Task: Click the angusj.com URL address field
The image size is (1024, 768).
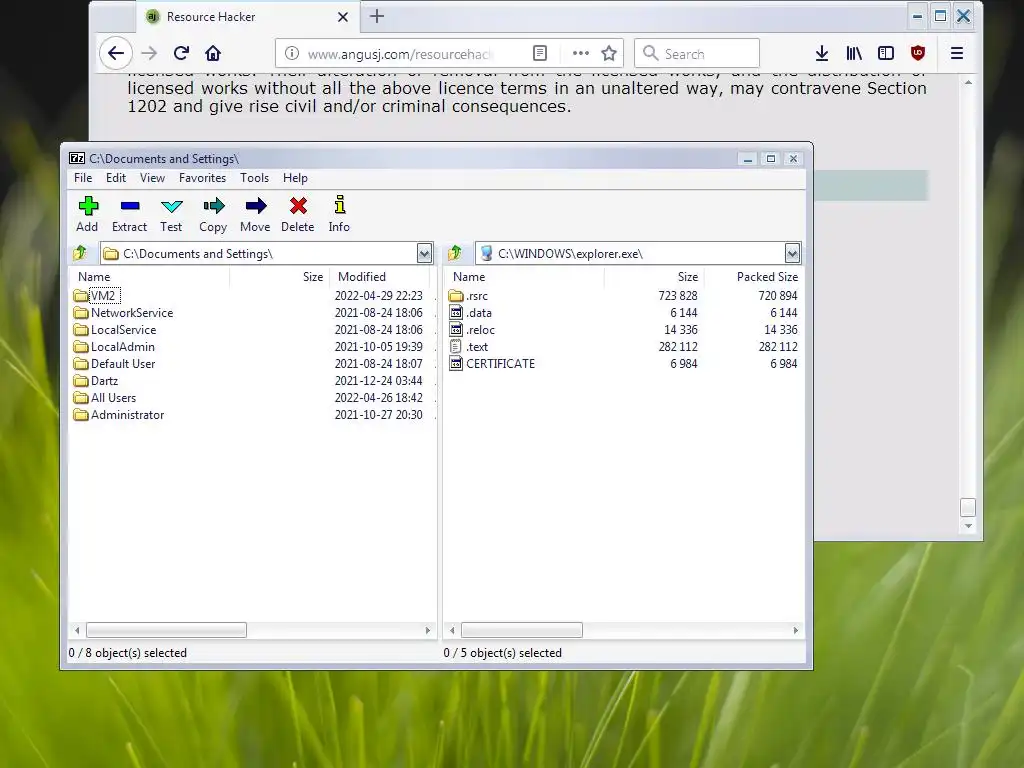Action: coord(400,54)
